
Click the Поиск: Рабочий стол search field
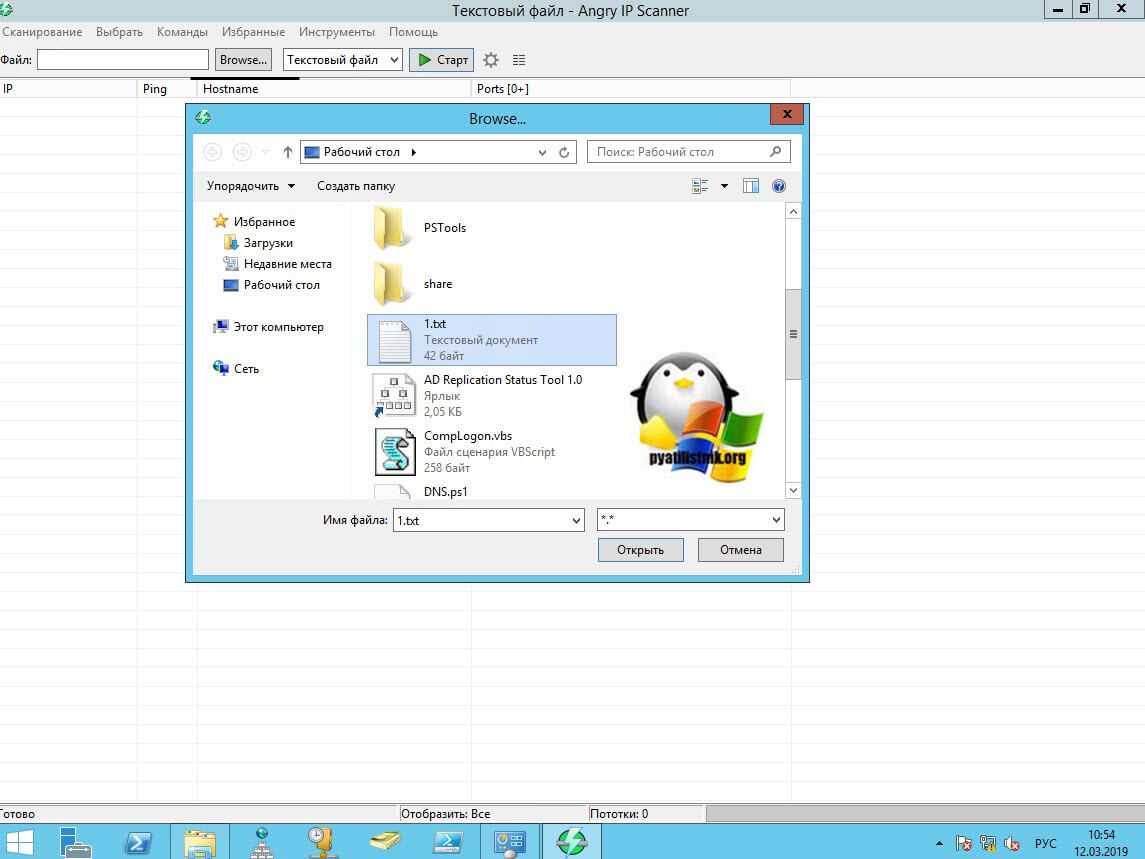[x=680, y=152]
